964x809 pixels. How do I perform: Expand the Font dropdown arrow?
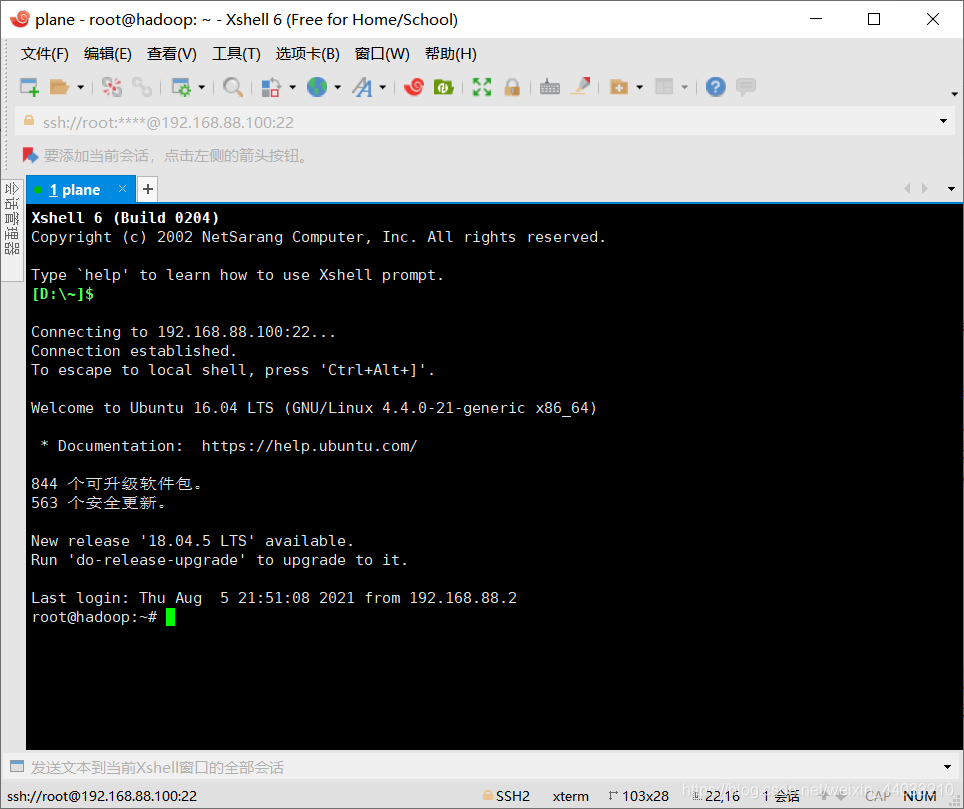(382, 87)
